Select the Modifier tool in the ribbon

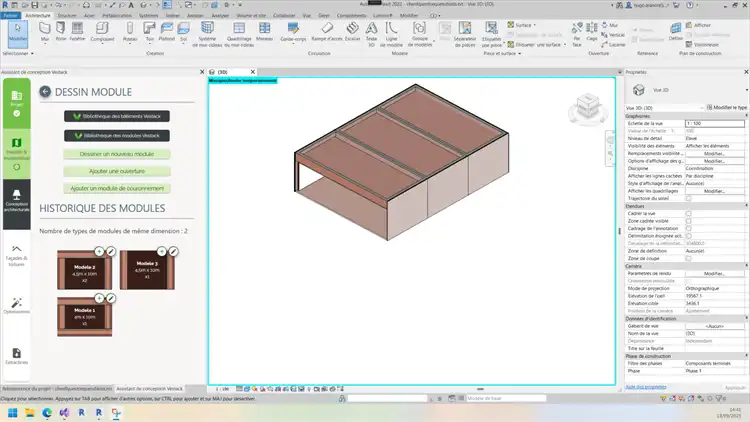[x=18, y=33]
